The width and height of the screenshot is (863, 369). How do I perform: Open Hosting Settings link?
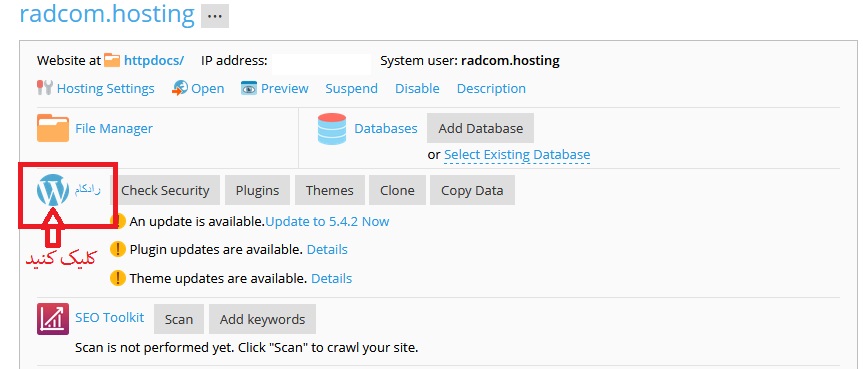tap(106, 89)
